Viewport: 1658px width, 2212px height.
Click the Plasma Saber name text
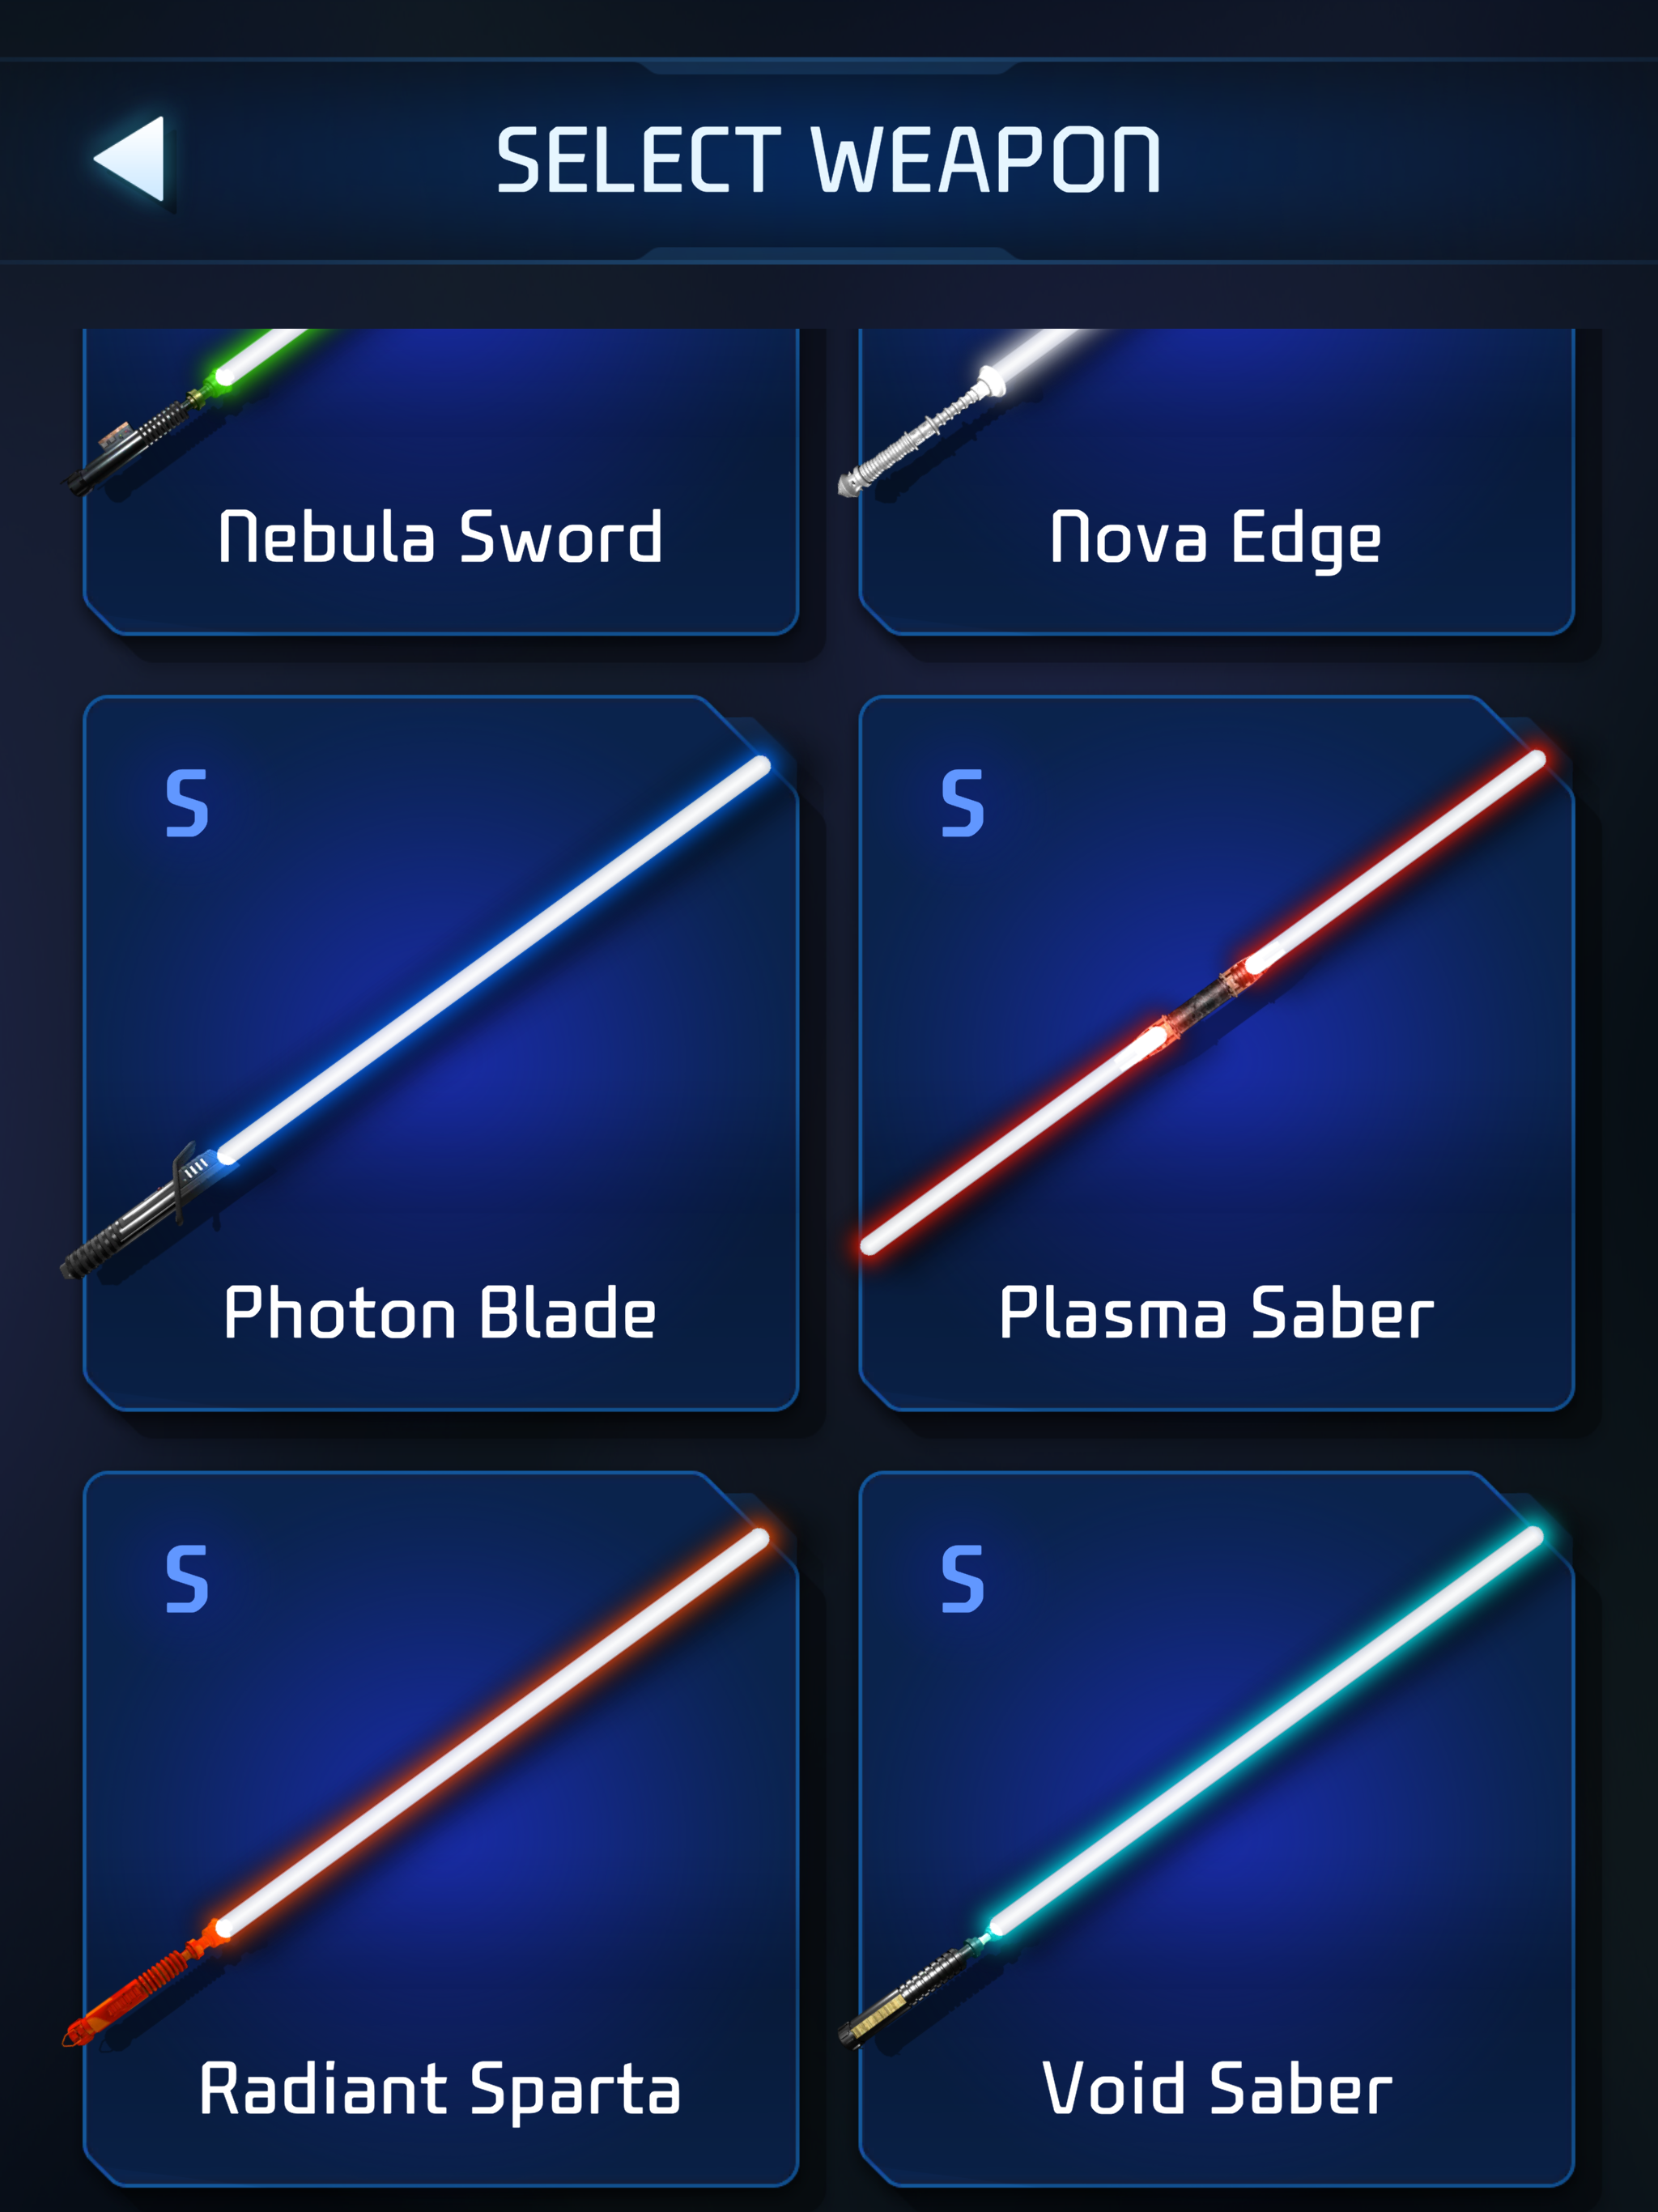click(1216, 1313)
